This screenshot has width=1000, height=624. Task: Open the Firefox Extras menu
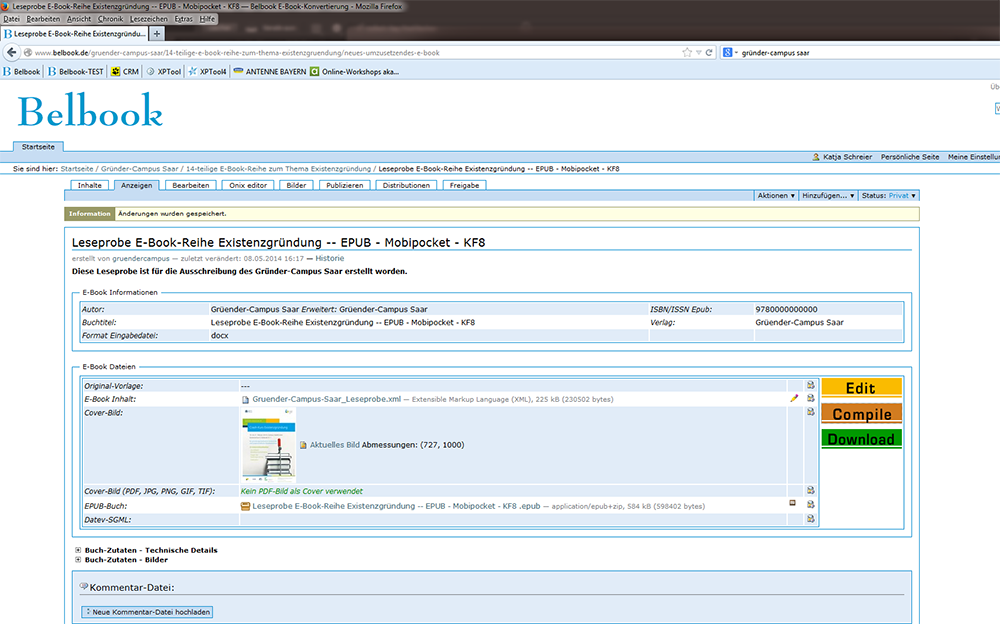point(184,19)
